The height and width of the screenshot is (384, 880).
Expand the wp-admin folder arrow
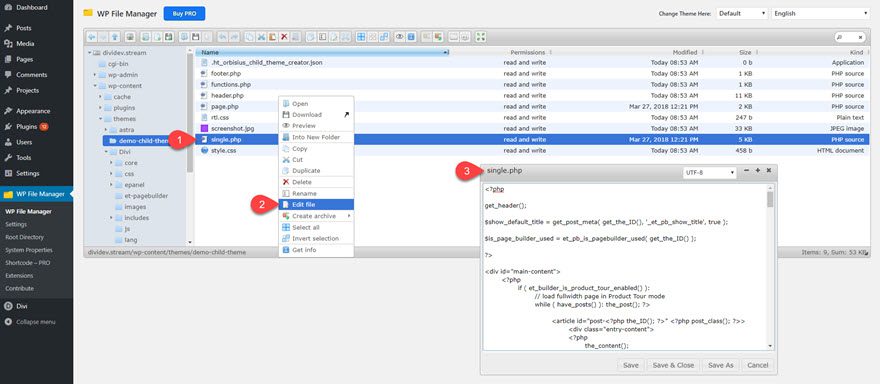95,75
